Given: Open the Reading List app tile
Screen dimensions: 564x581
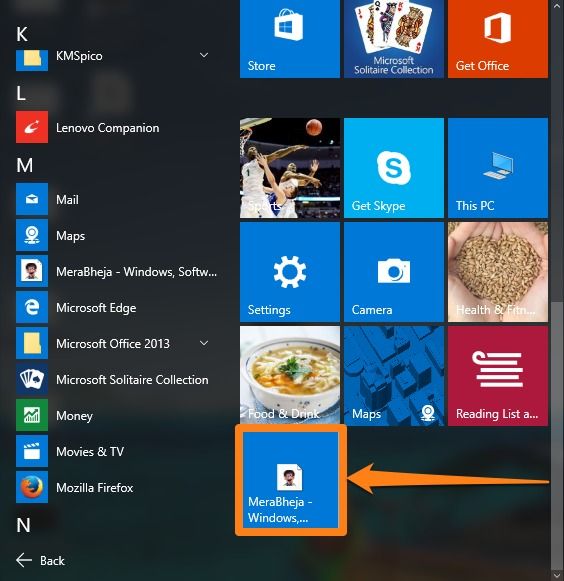Looking at the screenshot, I should (x=498, y=376).
